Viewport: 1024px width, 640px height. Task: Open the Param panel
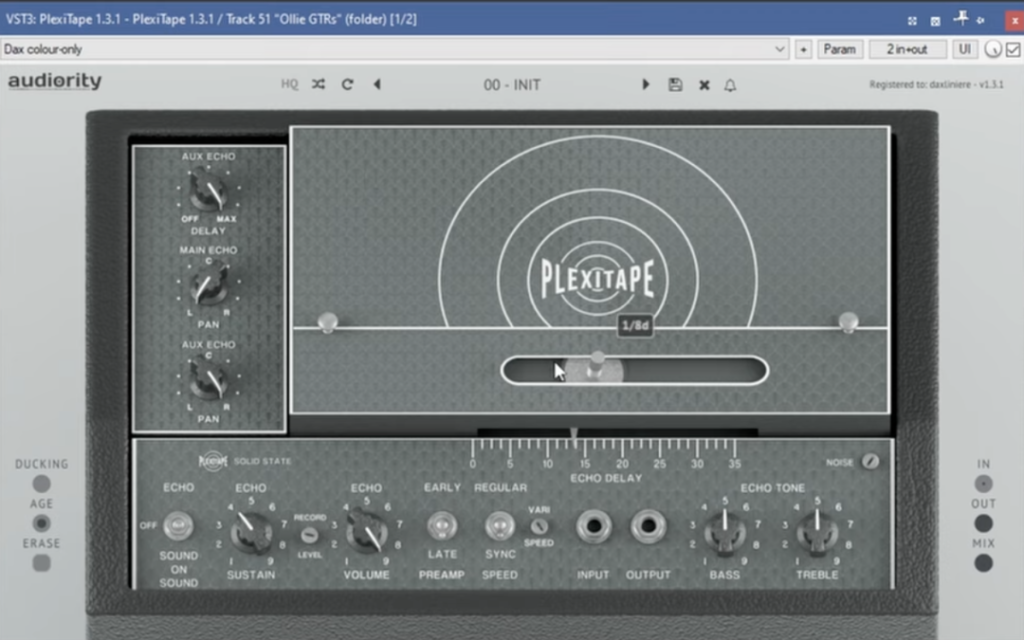click(840, 48)
